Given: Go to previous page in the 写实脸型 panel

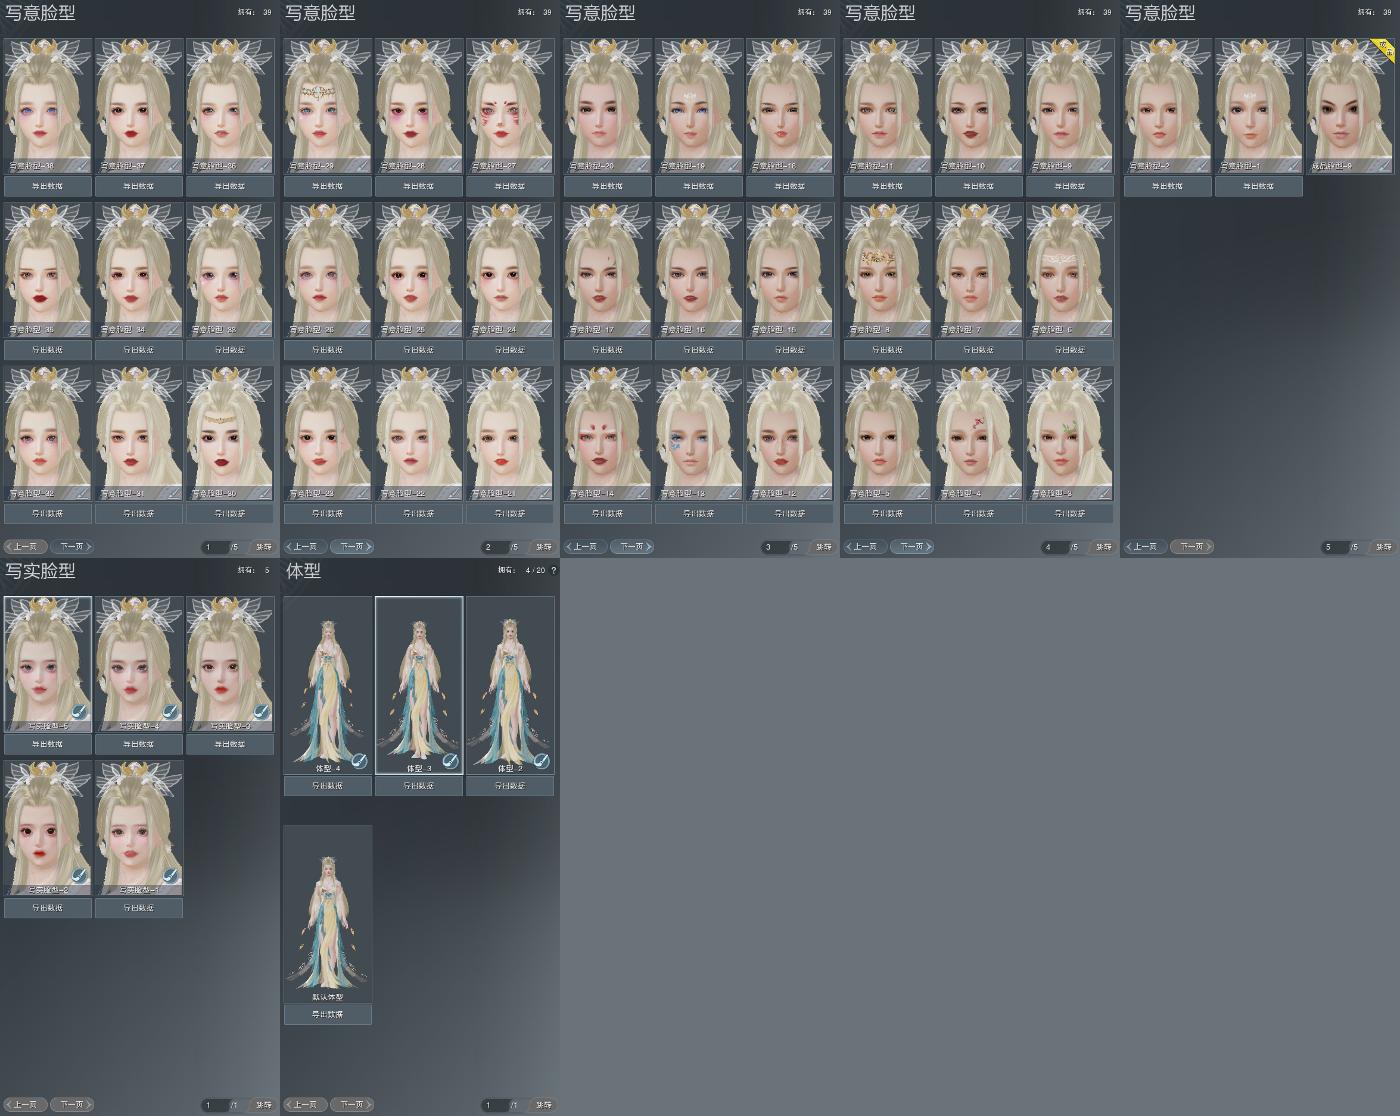Looking at the screenshot, I should tap(25, 1105).
